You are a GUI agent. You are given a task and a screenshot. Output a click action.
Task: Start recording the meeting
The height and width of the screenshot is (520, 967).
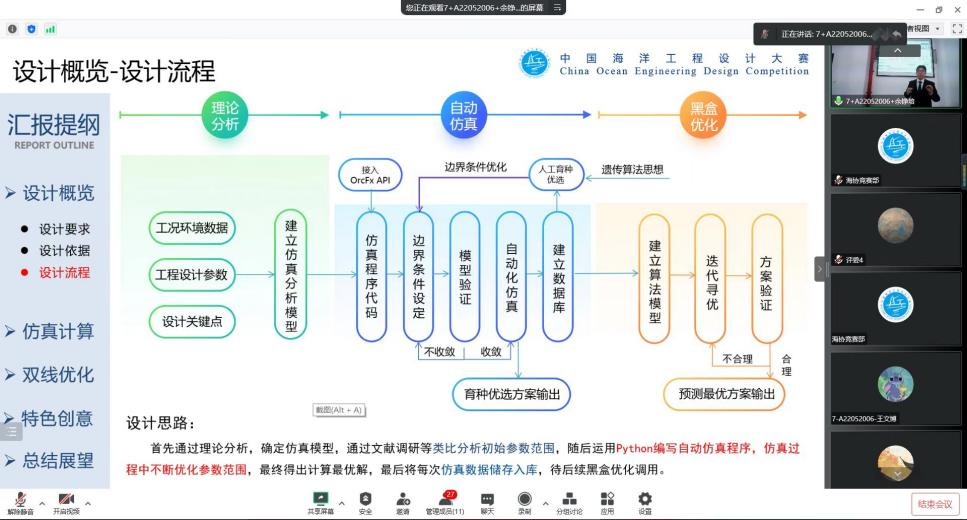(x=524, y=500)
